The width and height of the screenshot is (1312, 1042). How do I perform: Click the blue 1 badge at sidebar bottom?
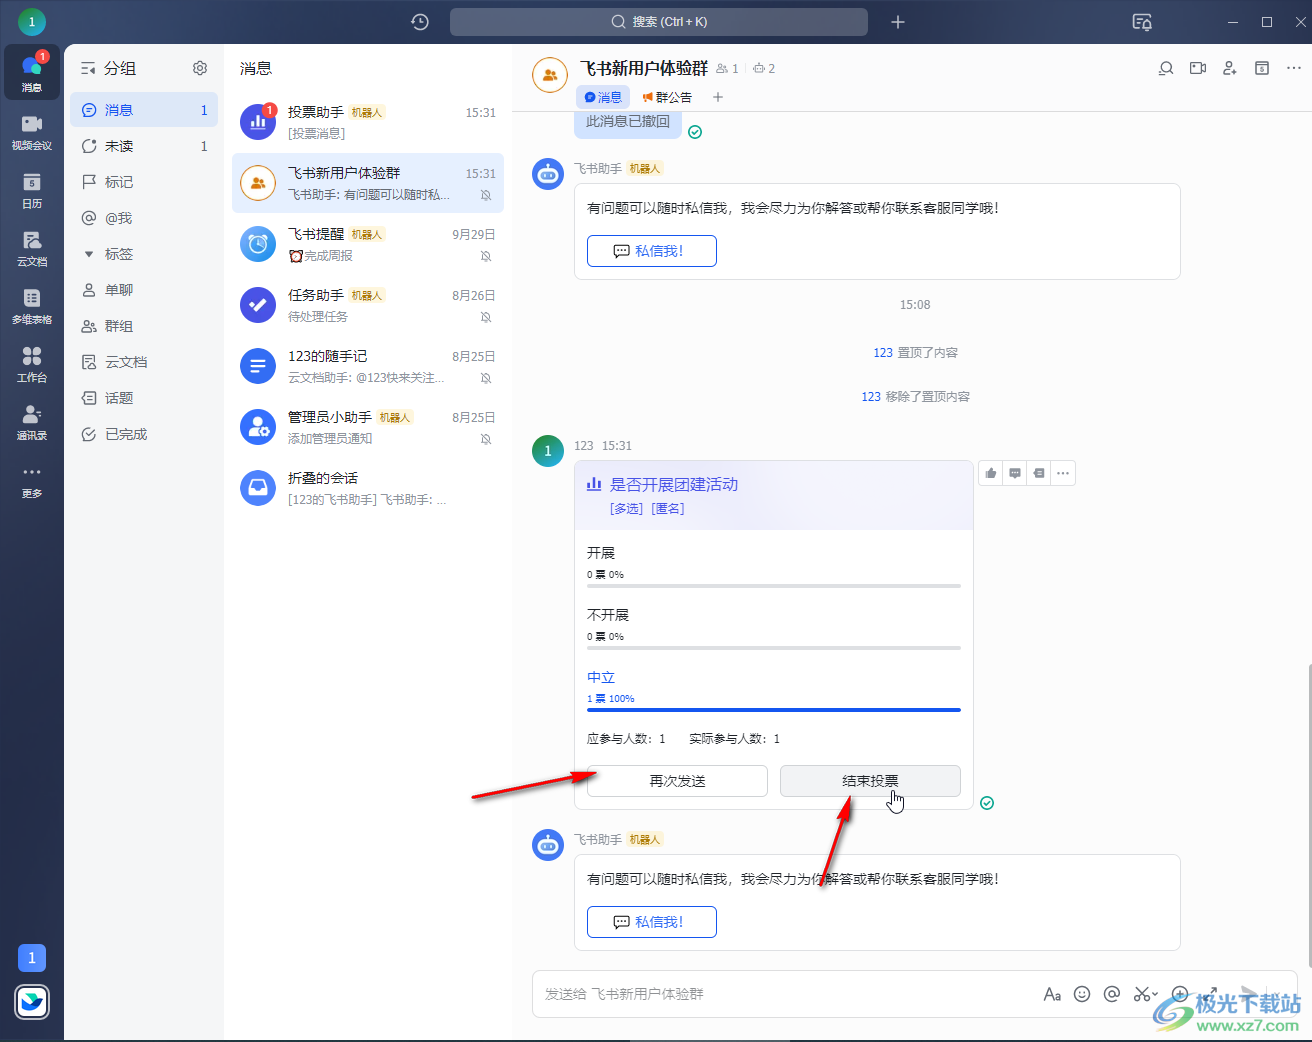[32, 958]
